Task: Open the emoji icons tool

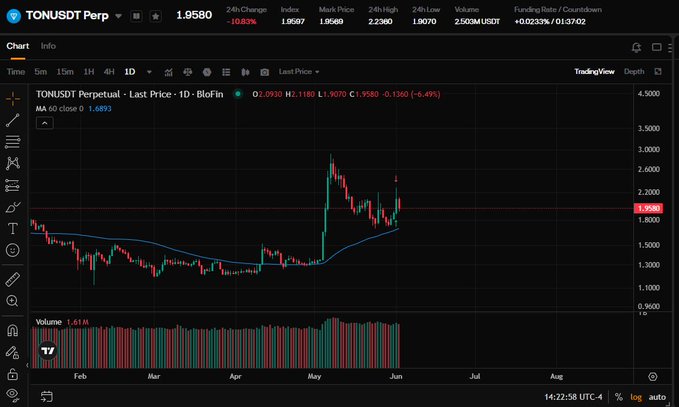Action: (13, 250)
